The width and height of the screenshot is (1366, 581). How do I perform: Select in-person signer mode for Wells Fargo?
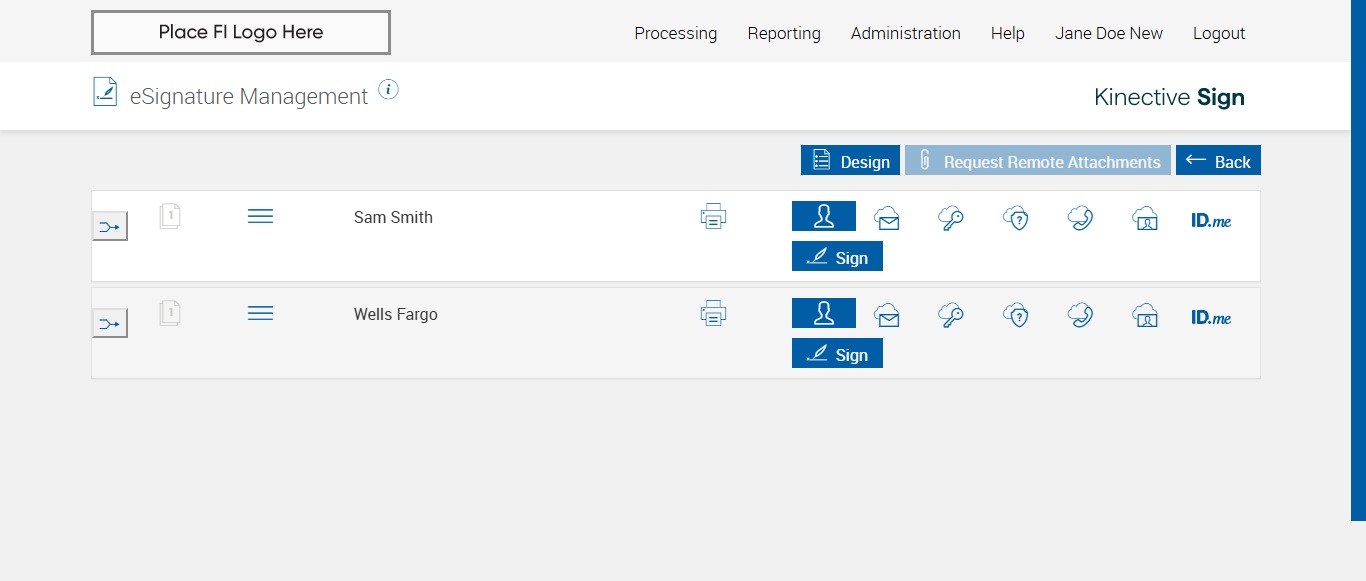[x=824, y=313]
